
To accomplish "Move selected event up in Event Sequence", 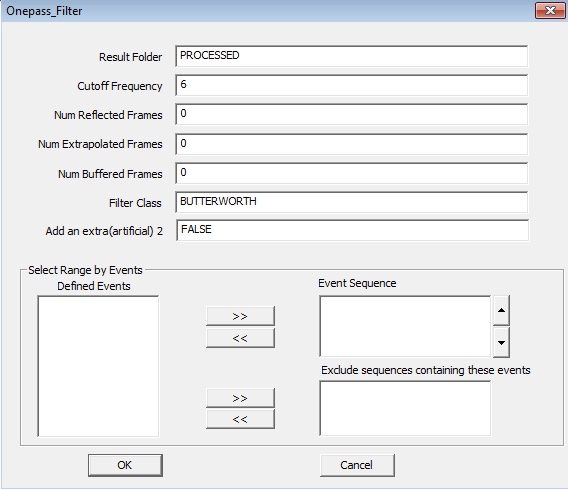I will tap(501, 310).
